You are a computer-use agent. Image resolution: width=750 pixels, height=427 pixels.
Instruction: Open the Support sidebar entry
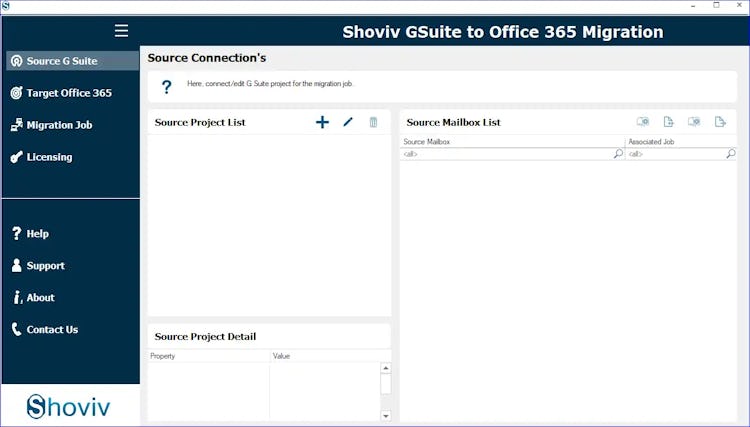coord(45,265)
